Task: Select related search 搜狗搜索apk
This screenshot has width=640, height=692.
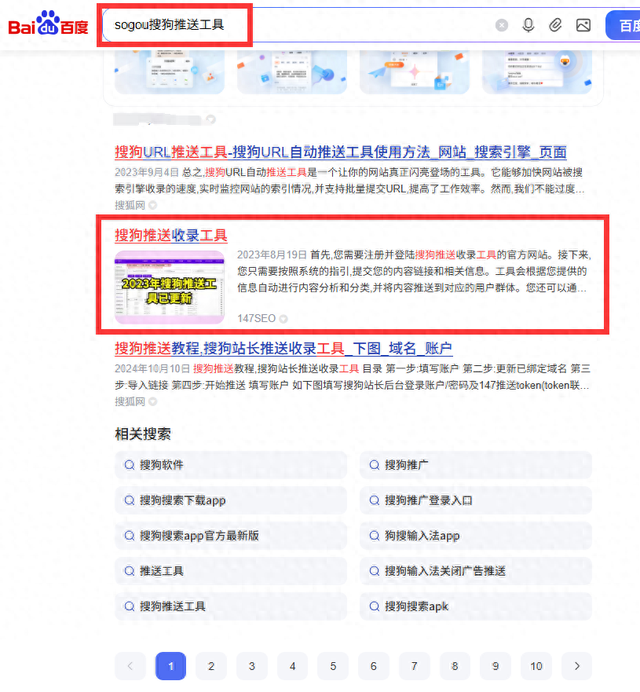Action: click(476, 606)
